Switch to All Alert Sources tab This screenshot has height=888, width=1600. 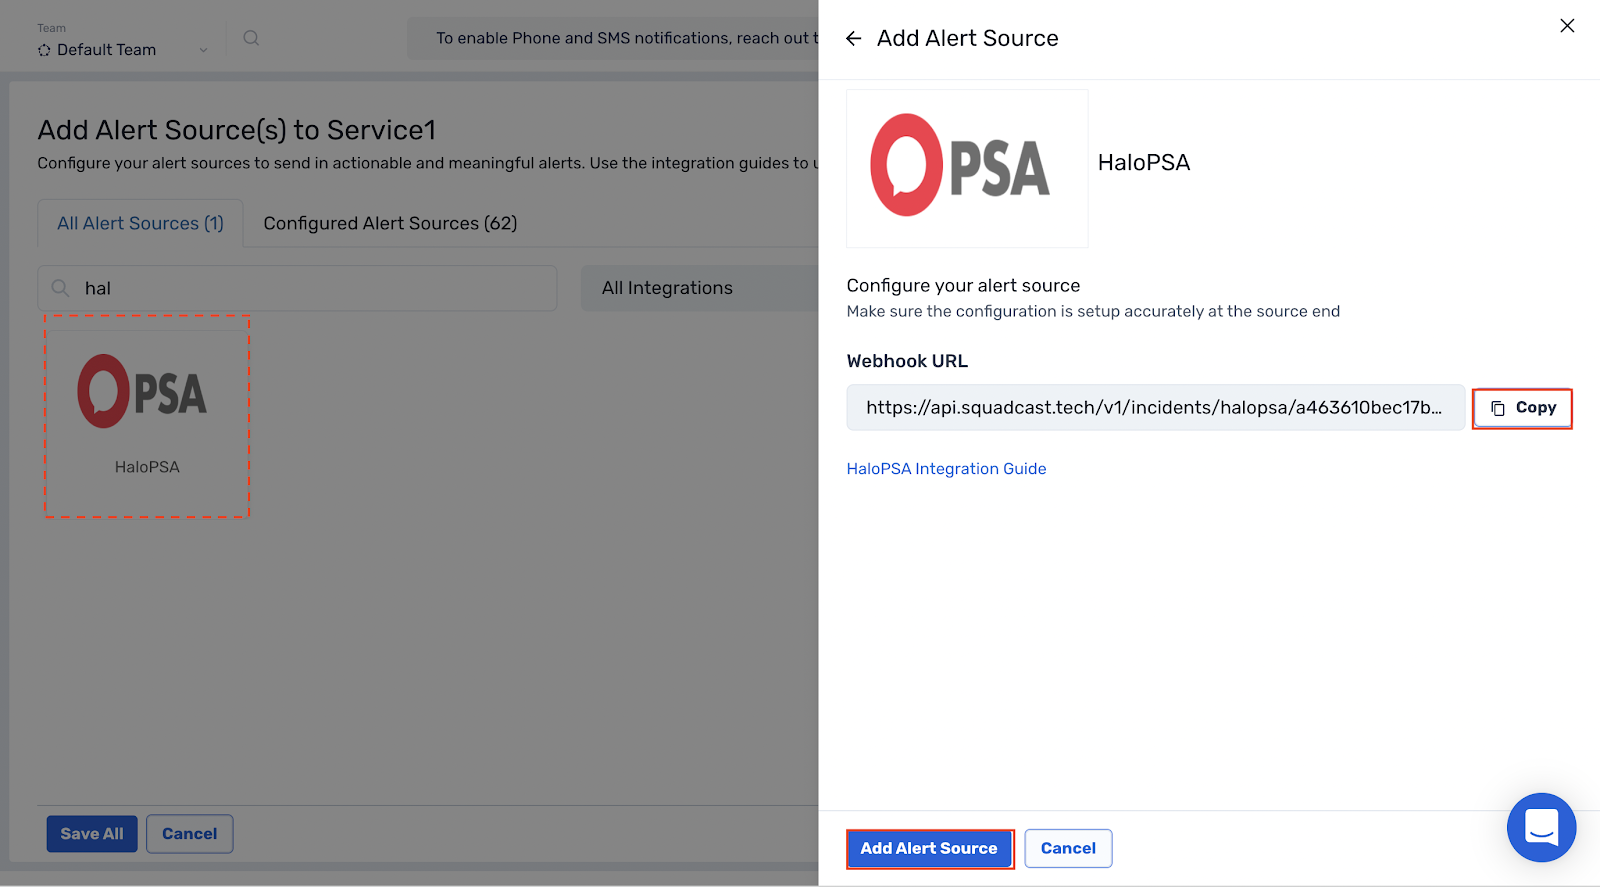(139, 223)
